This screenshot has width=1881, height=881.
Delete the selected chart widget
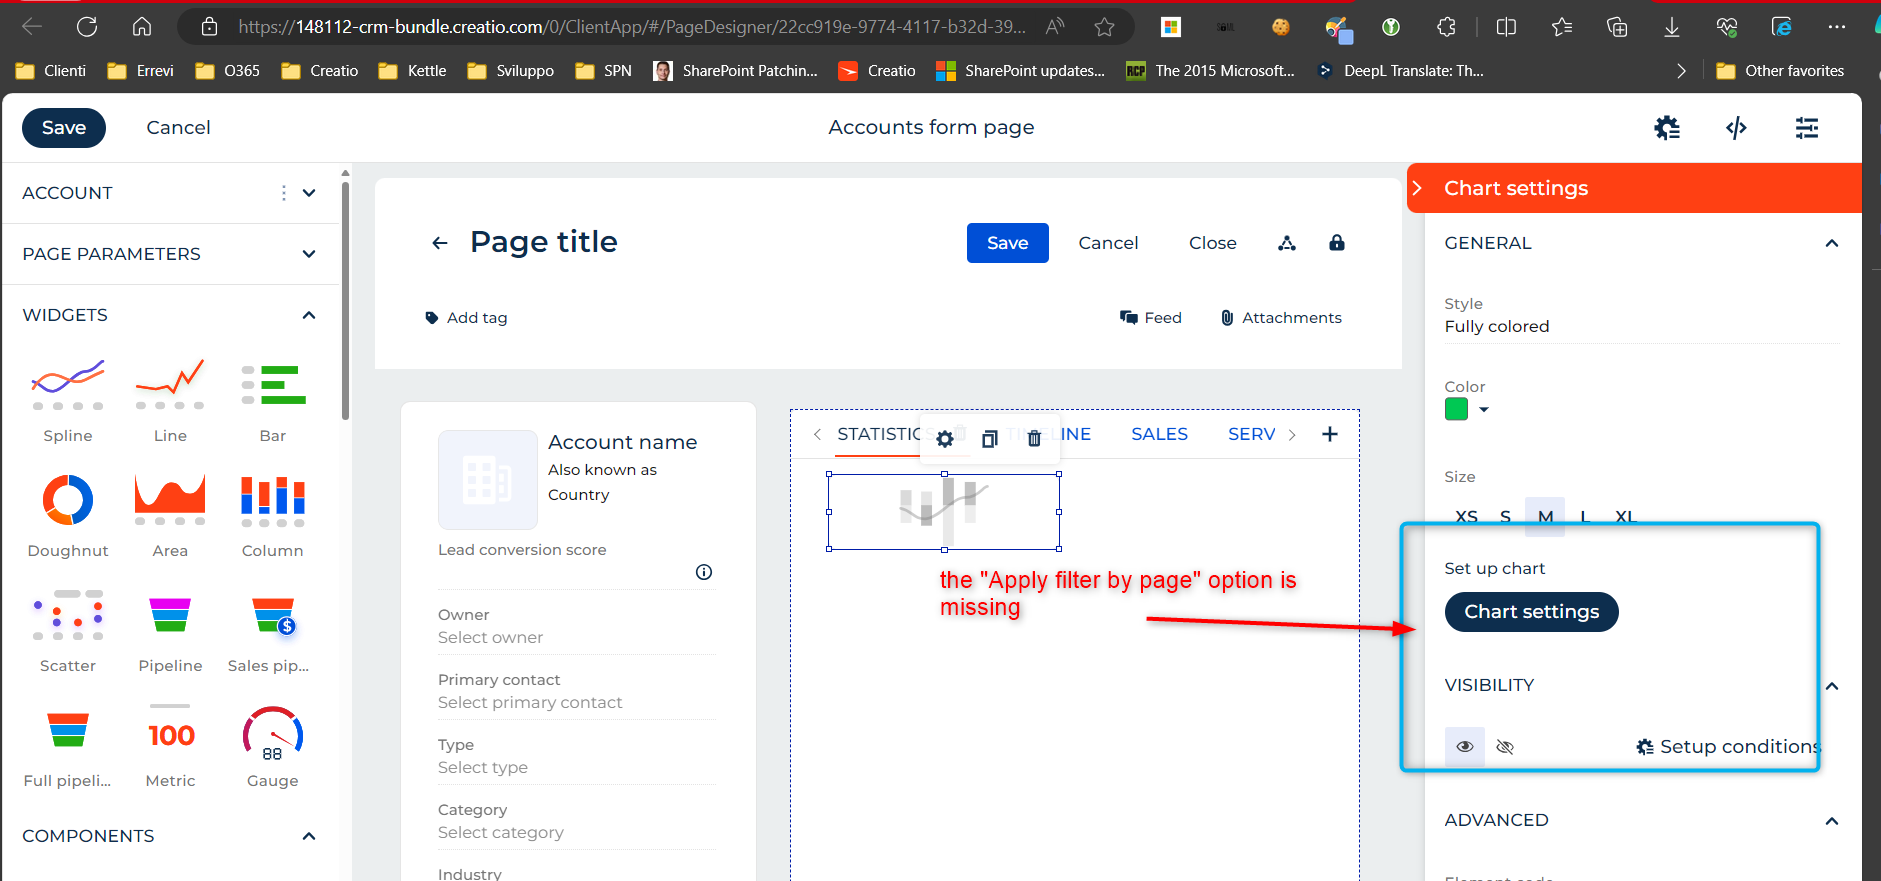pyautogui.click(x=1035, y=439)
